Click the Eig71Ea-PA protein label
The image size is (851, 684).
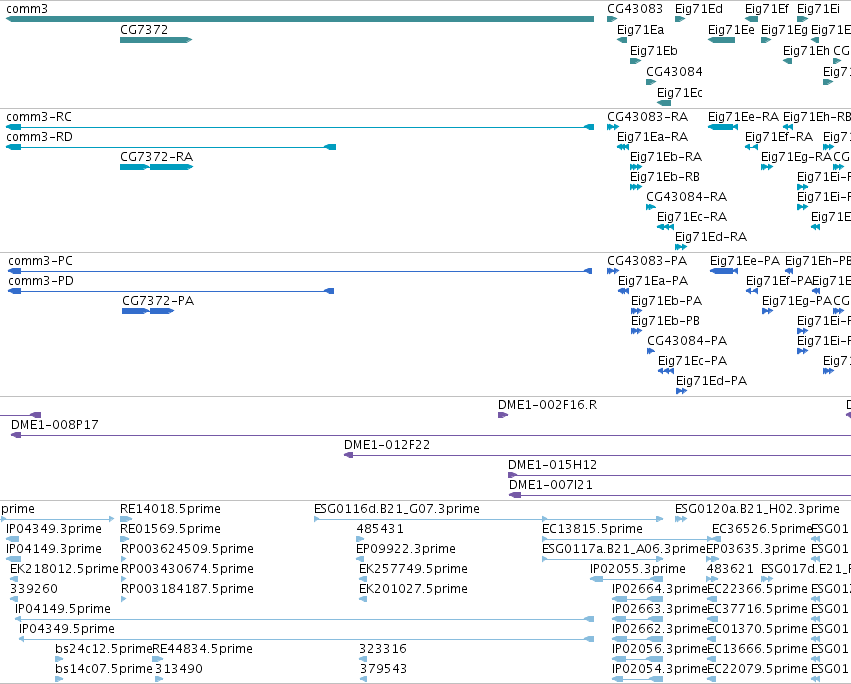653,281
